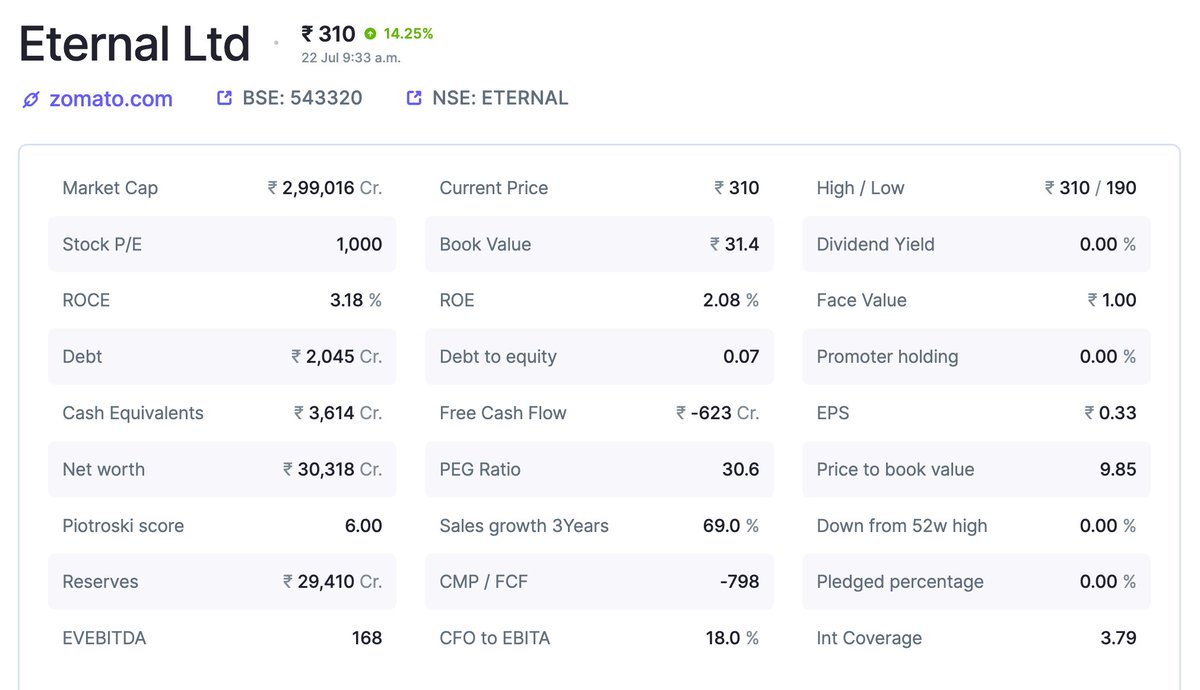The width and height of the screenshot is (1200, 690).
Task: Select the Debt value ₹ 2,045 Cr.
Action: click(337, 357)
